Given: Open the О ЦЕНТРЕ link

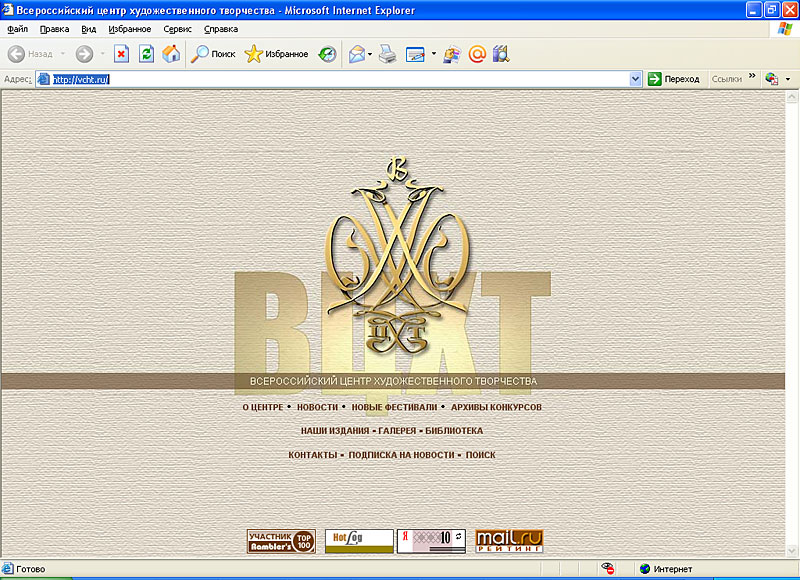Looking at the screenshot, I should click(x=263, y=408).
